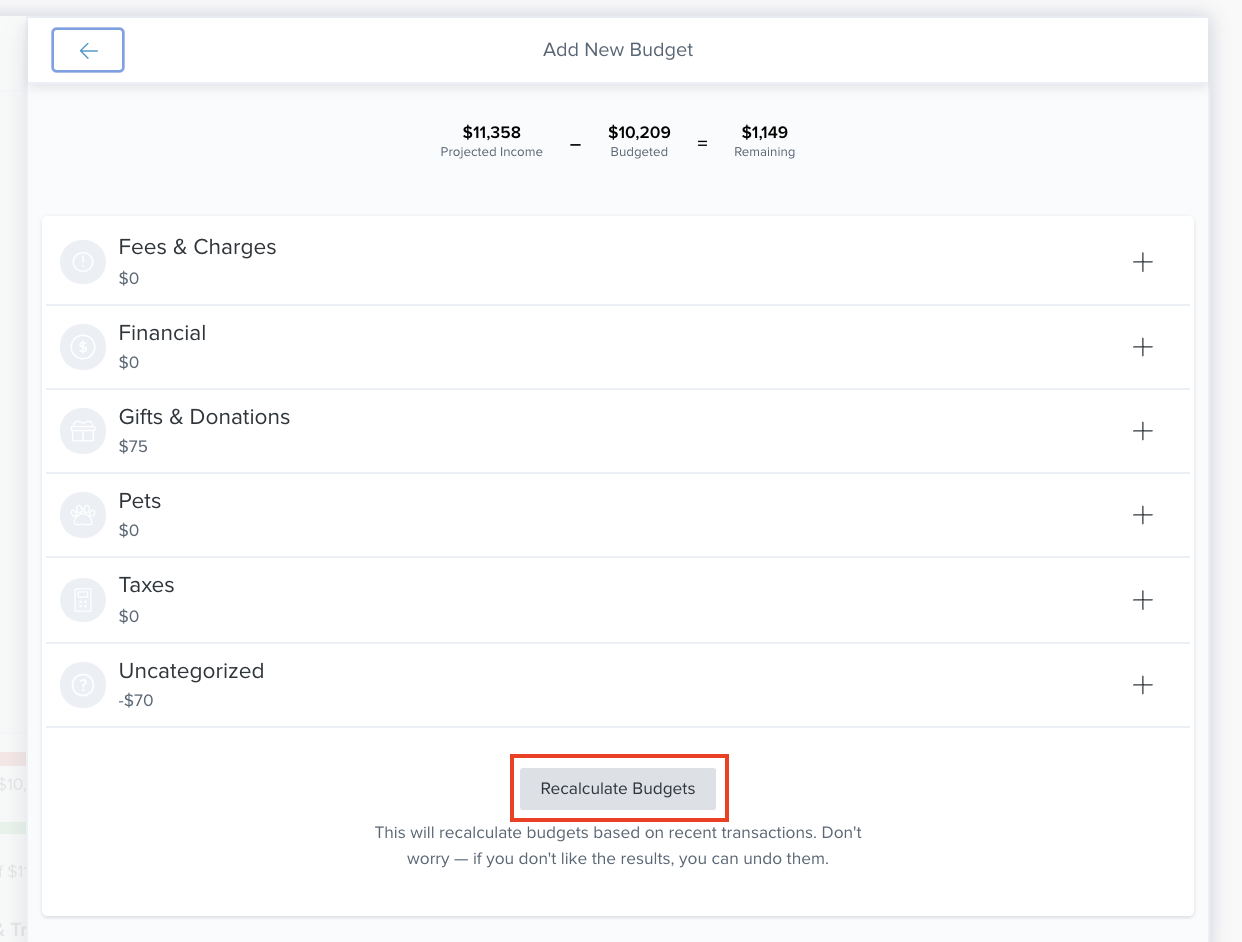This screenshot has width=1242, height=942.
Task: Click the Financial dollar coin icon
Action: pyautogui.click(x=83, y=347)
